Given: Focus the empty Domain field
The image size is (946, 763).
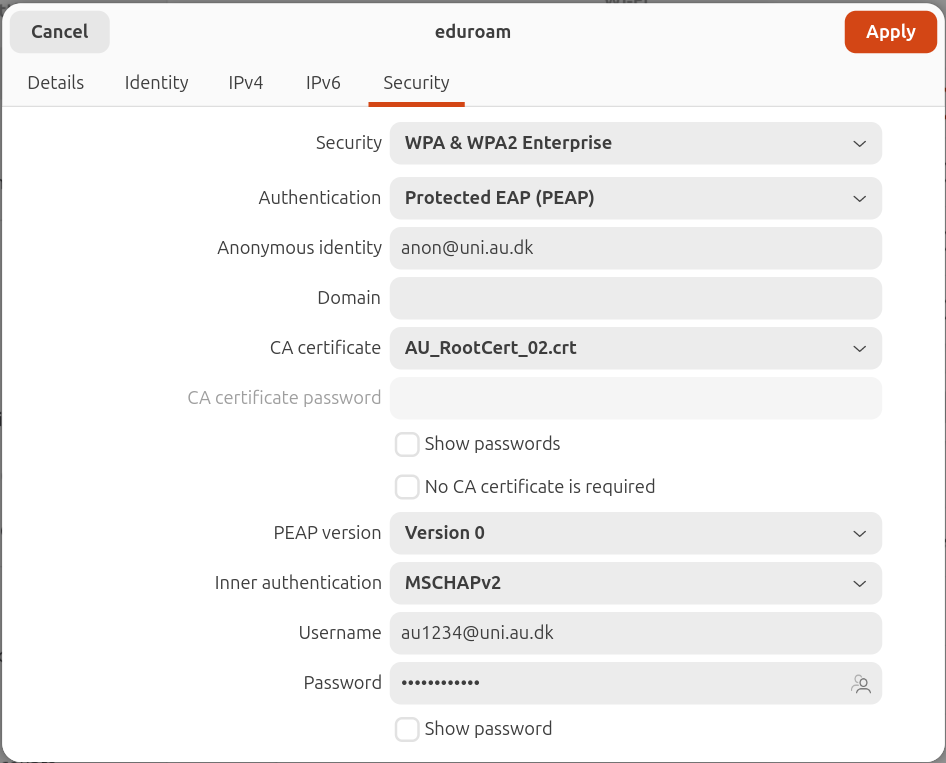Looking at the screenshot, I should 635,298.
